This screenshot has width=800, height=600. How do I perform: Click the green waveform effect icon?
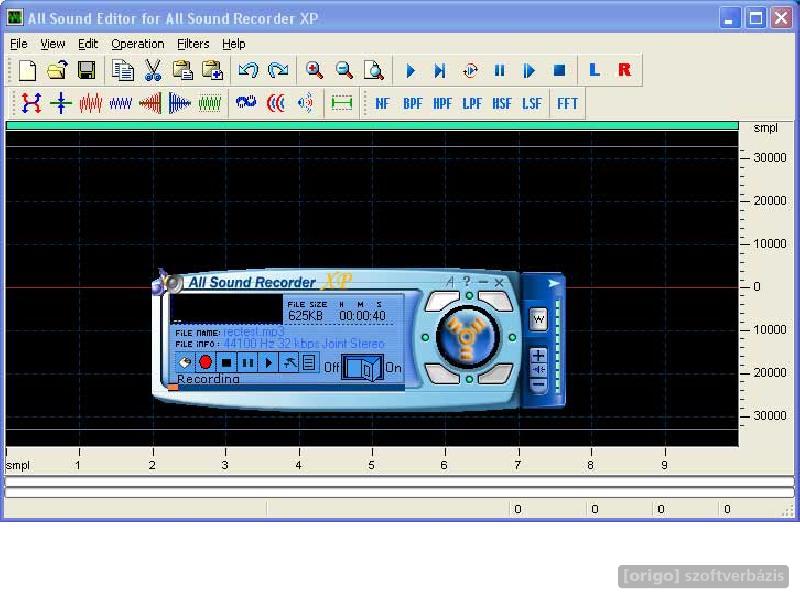pyautogui.click(x=210, y=103)
